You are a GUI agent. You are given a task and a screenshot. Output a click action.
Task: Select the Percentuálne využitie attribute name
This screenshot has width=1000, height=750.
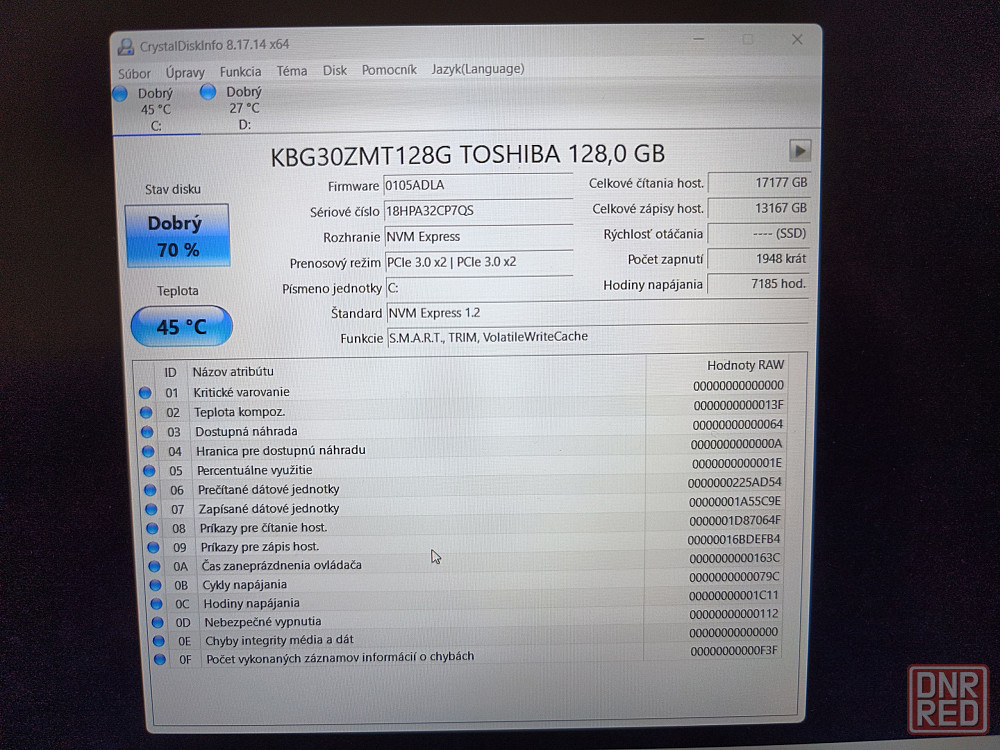pos(254,470)
